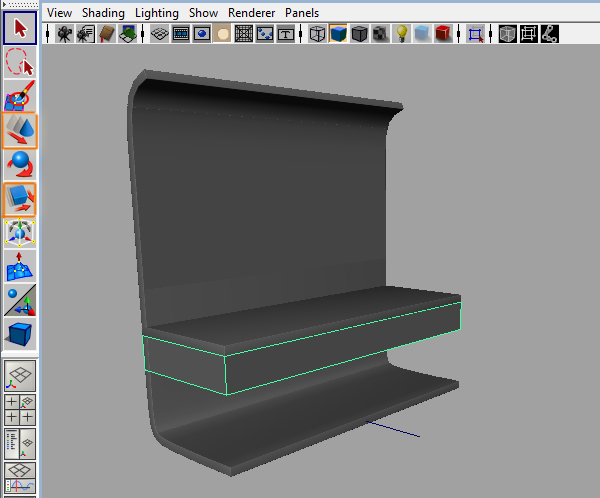Click the Select Camera icon
The width and height of the screenshot is (600, 498).
(x=64, y=34)
